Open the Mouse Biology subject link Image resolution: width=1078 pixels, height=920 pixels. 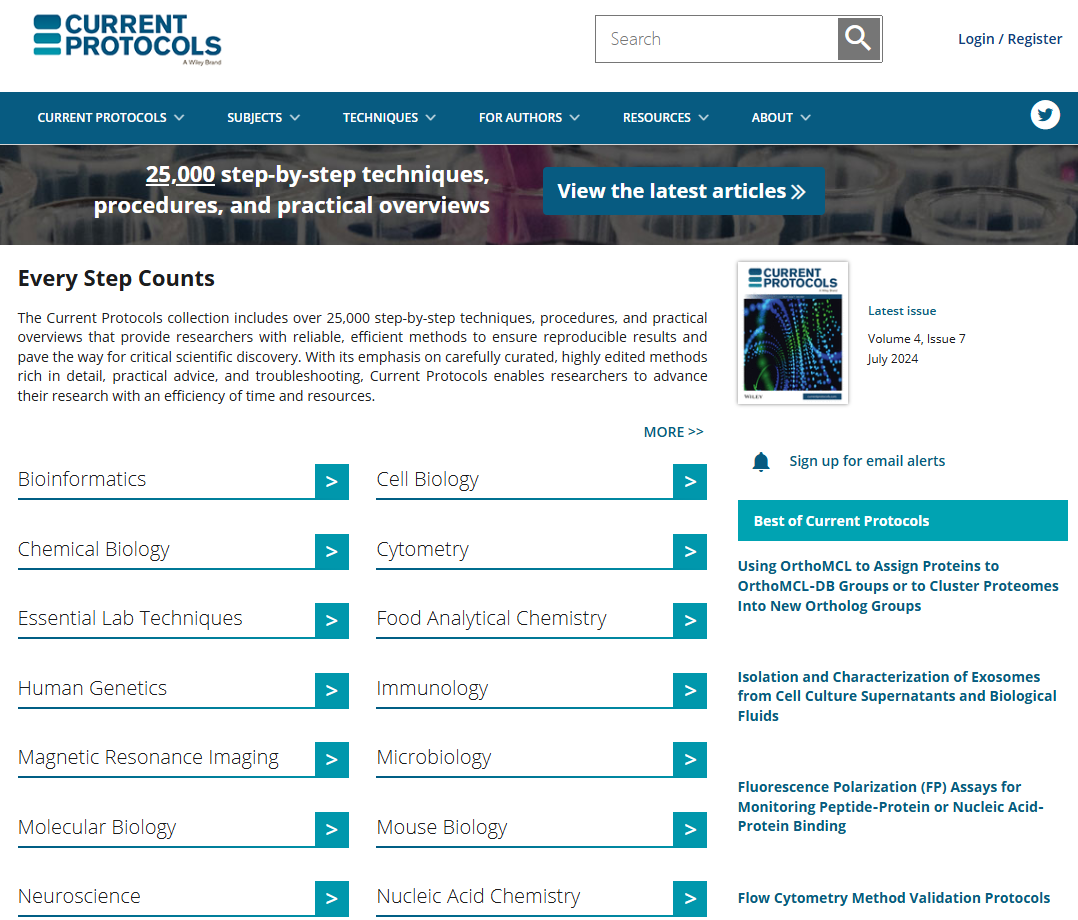[441, 827]
